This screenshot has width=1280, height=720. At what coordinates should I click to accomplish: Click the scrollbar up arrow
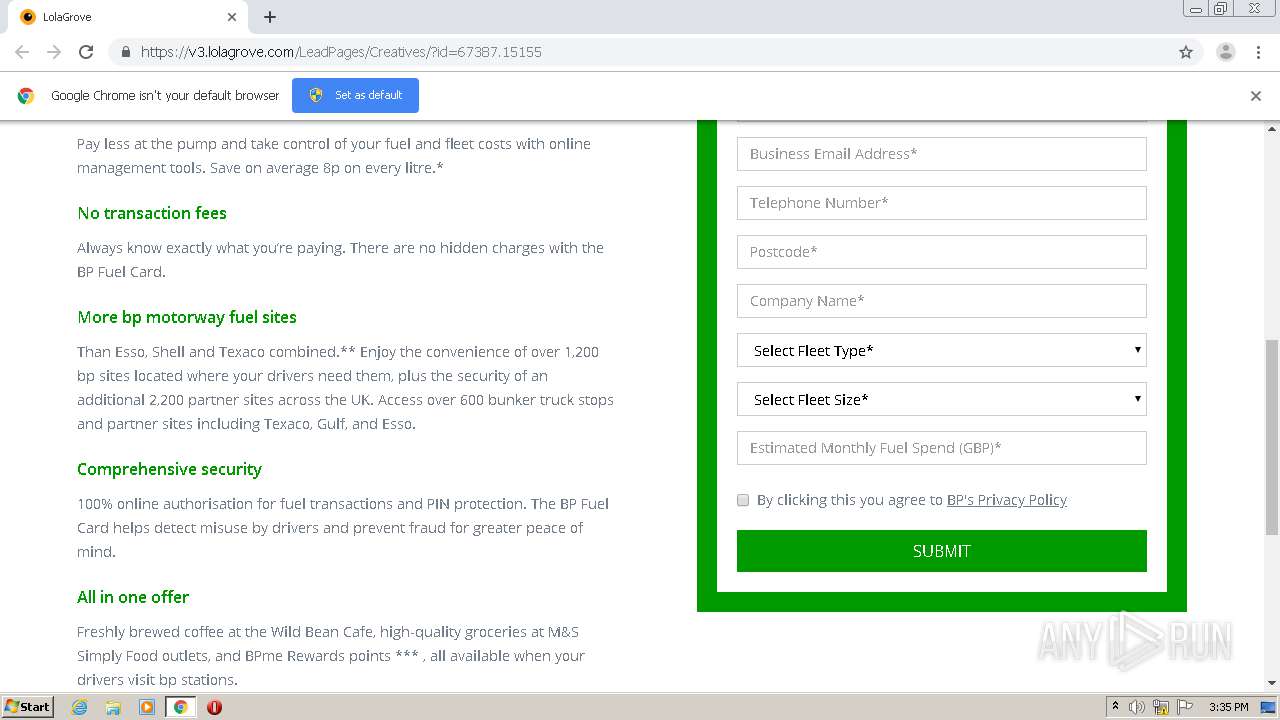[1272, 128]
